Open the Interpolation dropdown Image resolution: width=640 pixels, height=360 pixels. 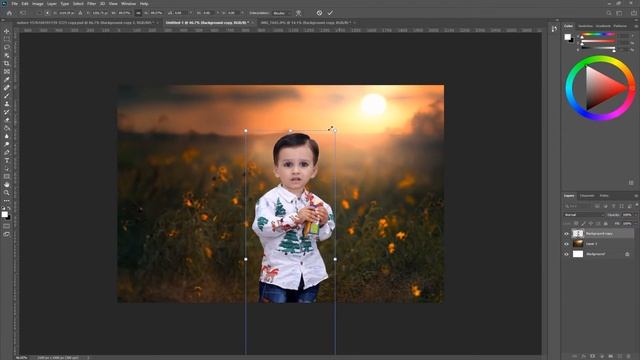click(x=282, y=13)
